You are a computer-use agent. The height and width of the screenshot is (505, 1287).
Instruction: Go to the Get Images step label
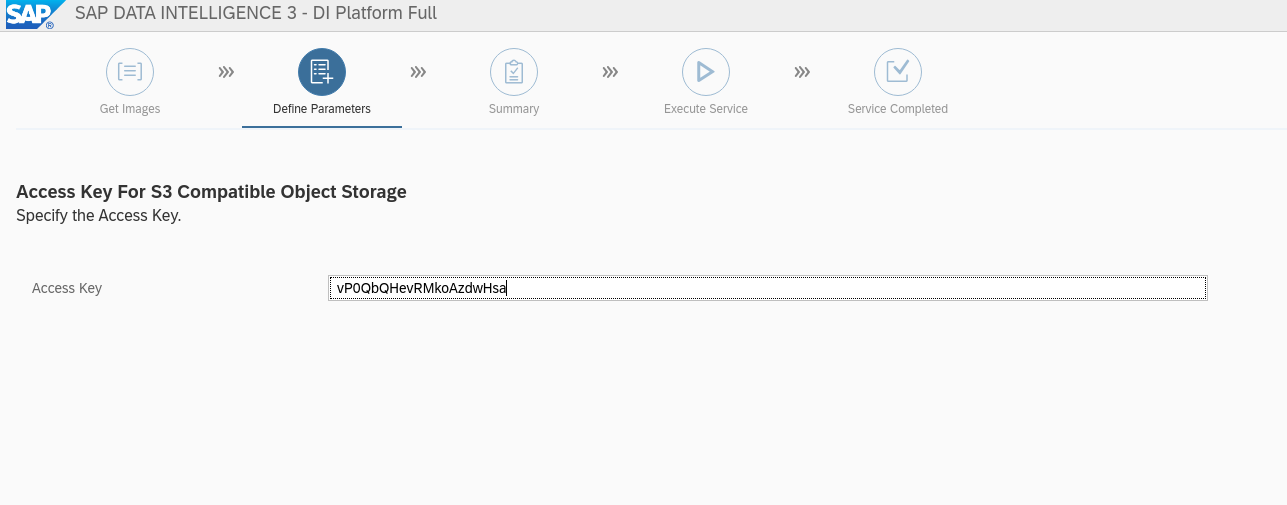130,109
